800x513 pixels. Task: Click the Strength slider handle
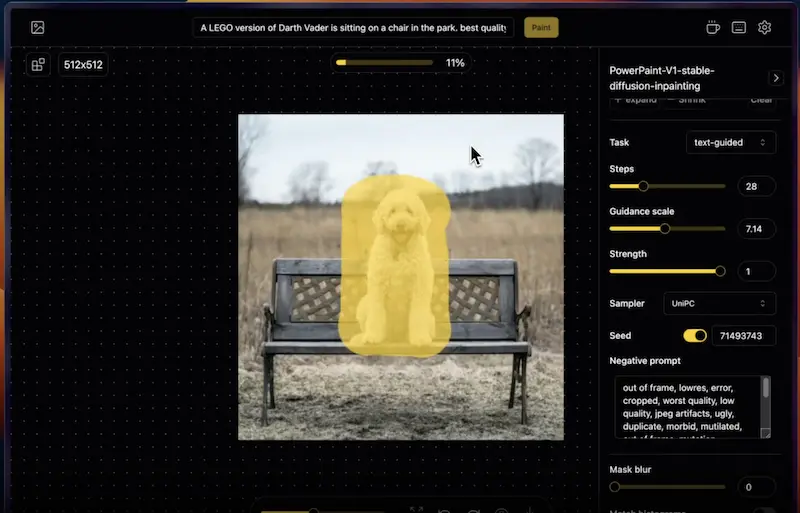pos(720,271)
